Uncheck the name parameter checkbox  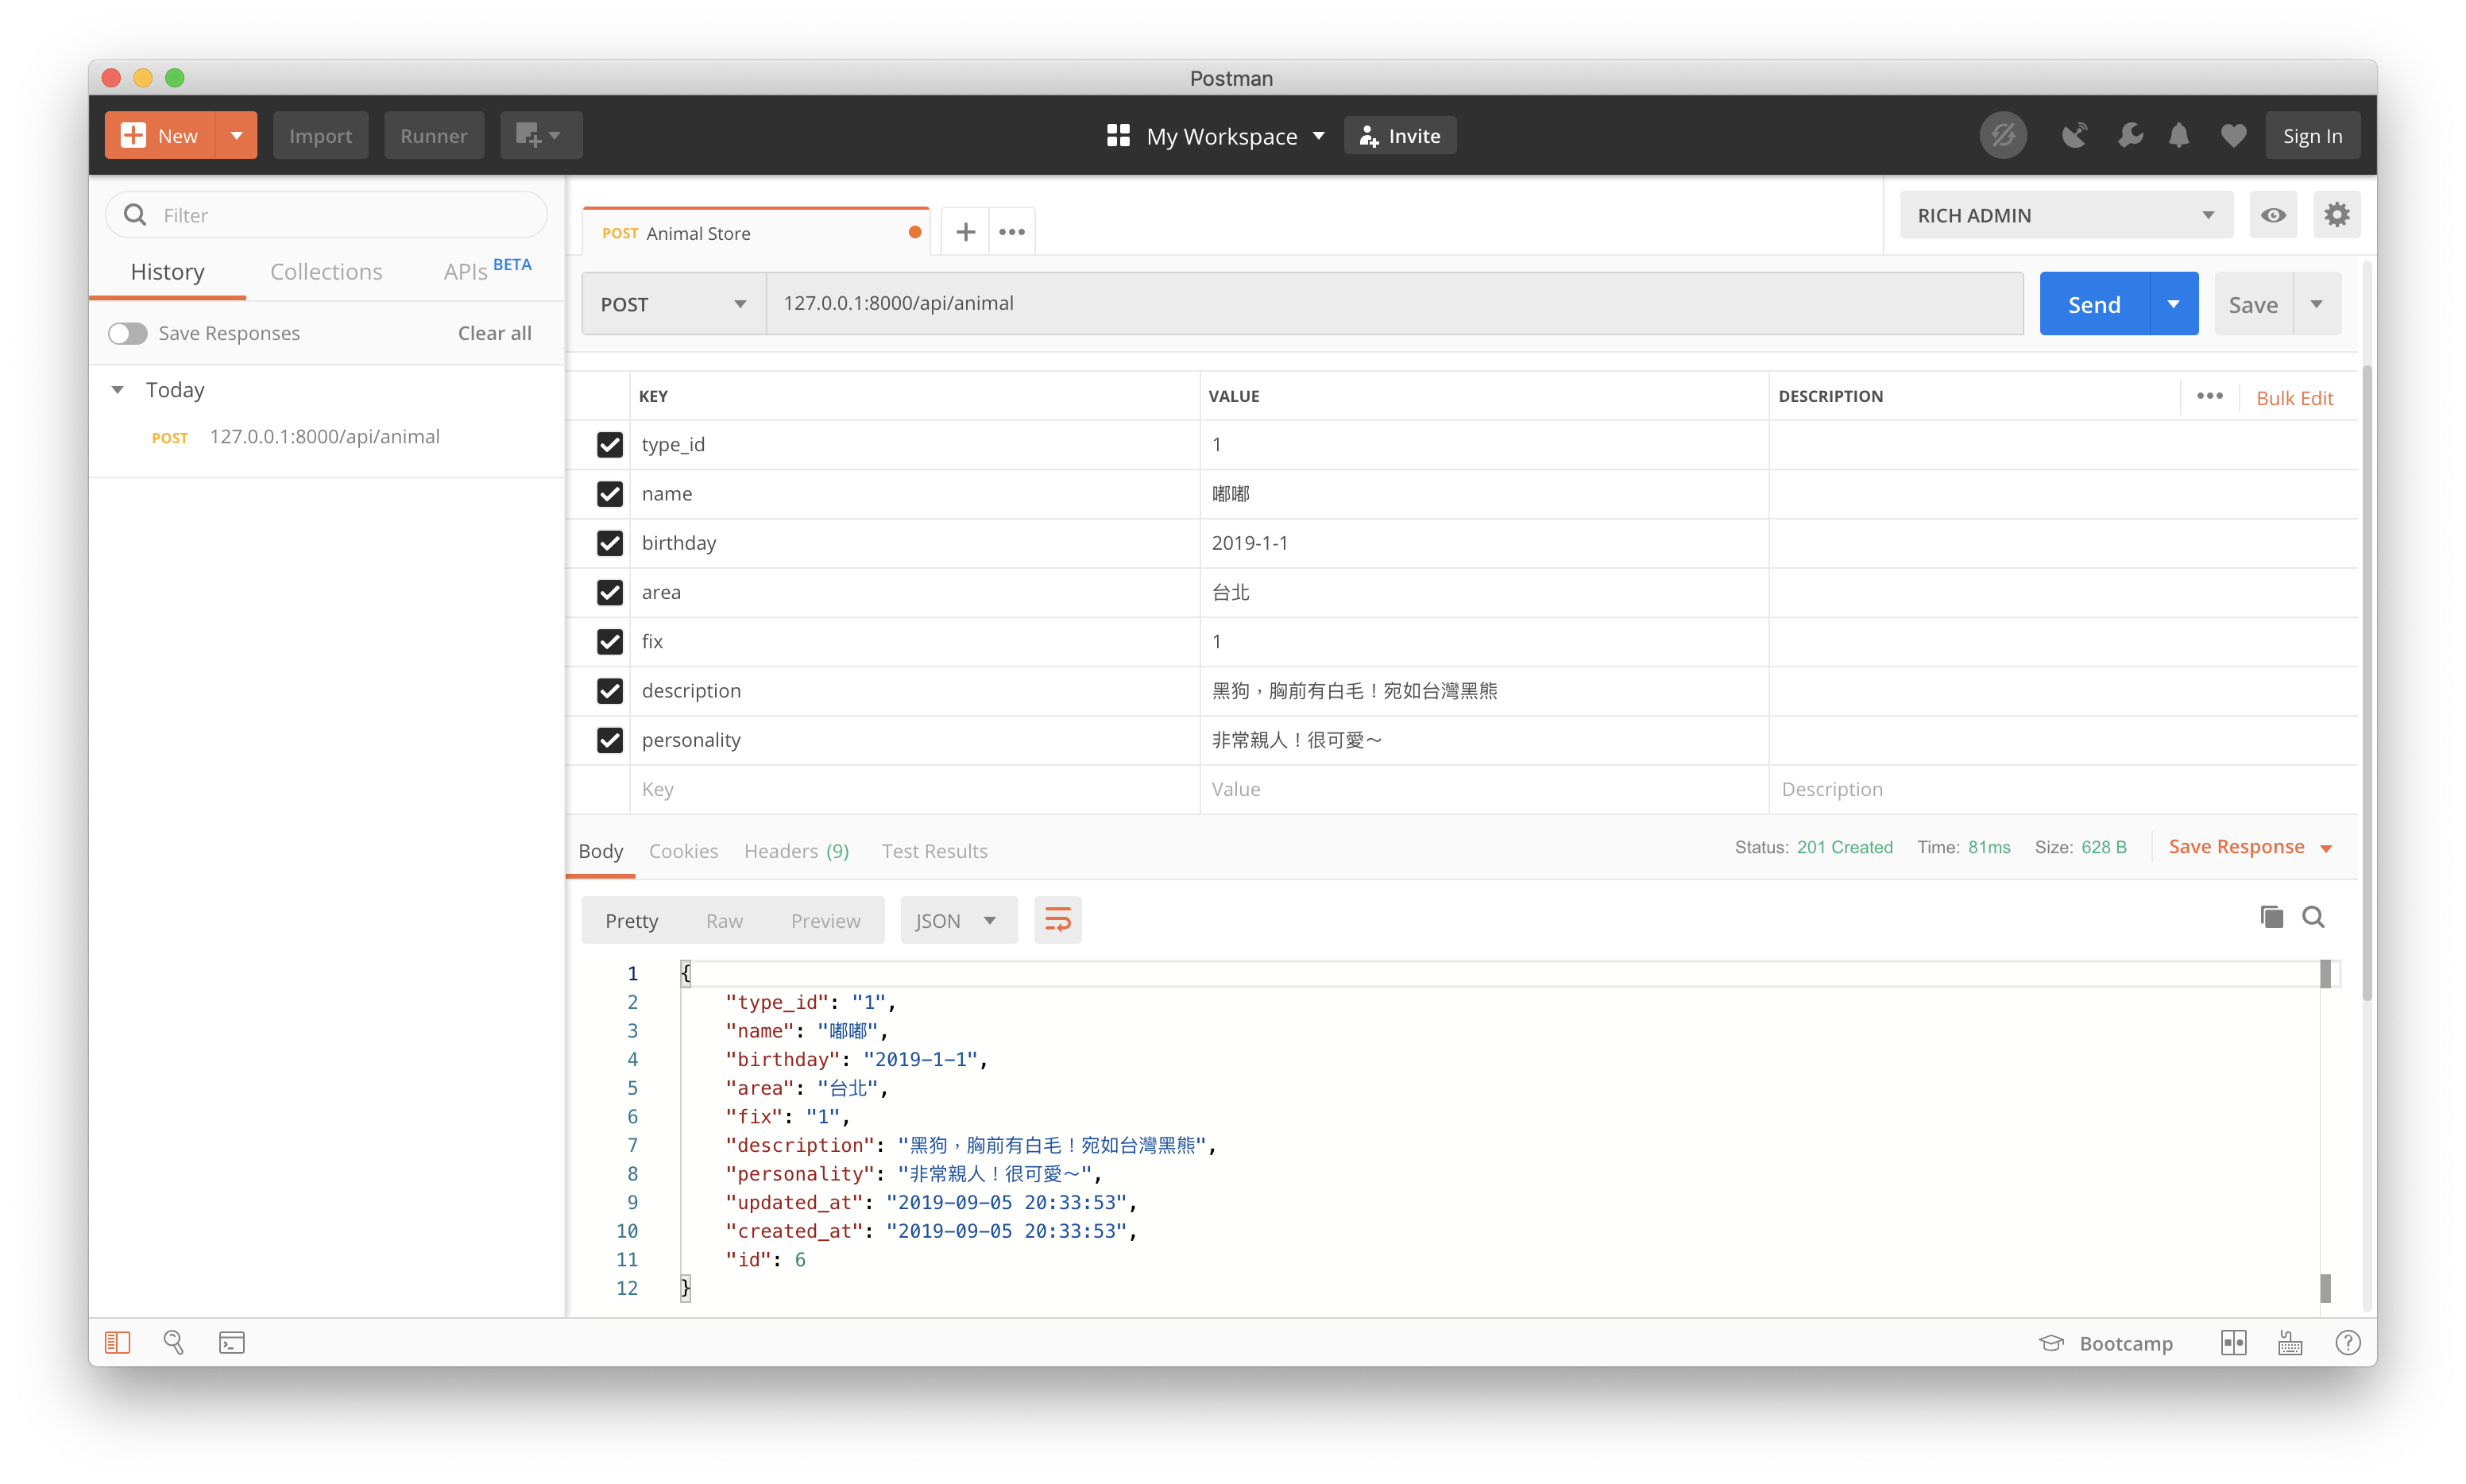tap(609, 493)
